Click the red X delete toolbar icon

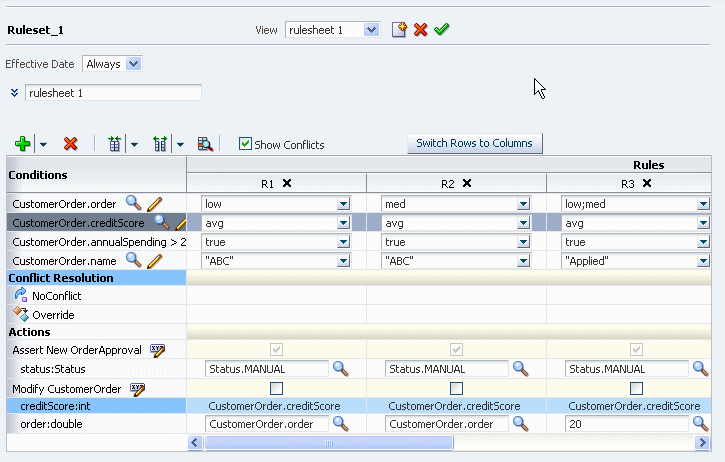tap(70, 144)
